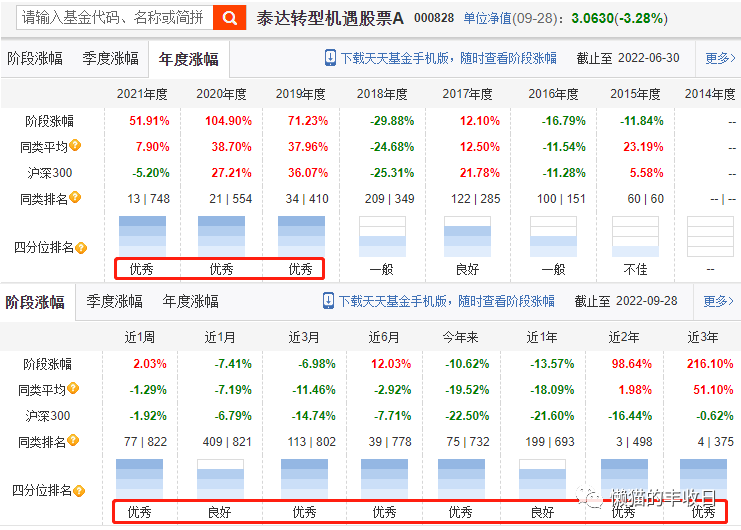Switch to 季度涨幅 tab in upper panel
The image size is (741, 530).
point(111,59)
